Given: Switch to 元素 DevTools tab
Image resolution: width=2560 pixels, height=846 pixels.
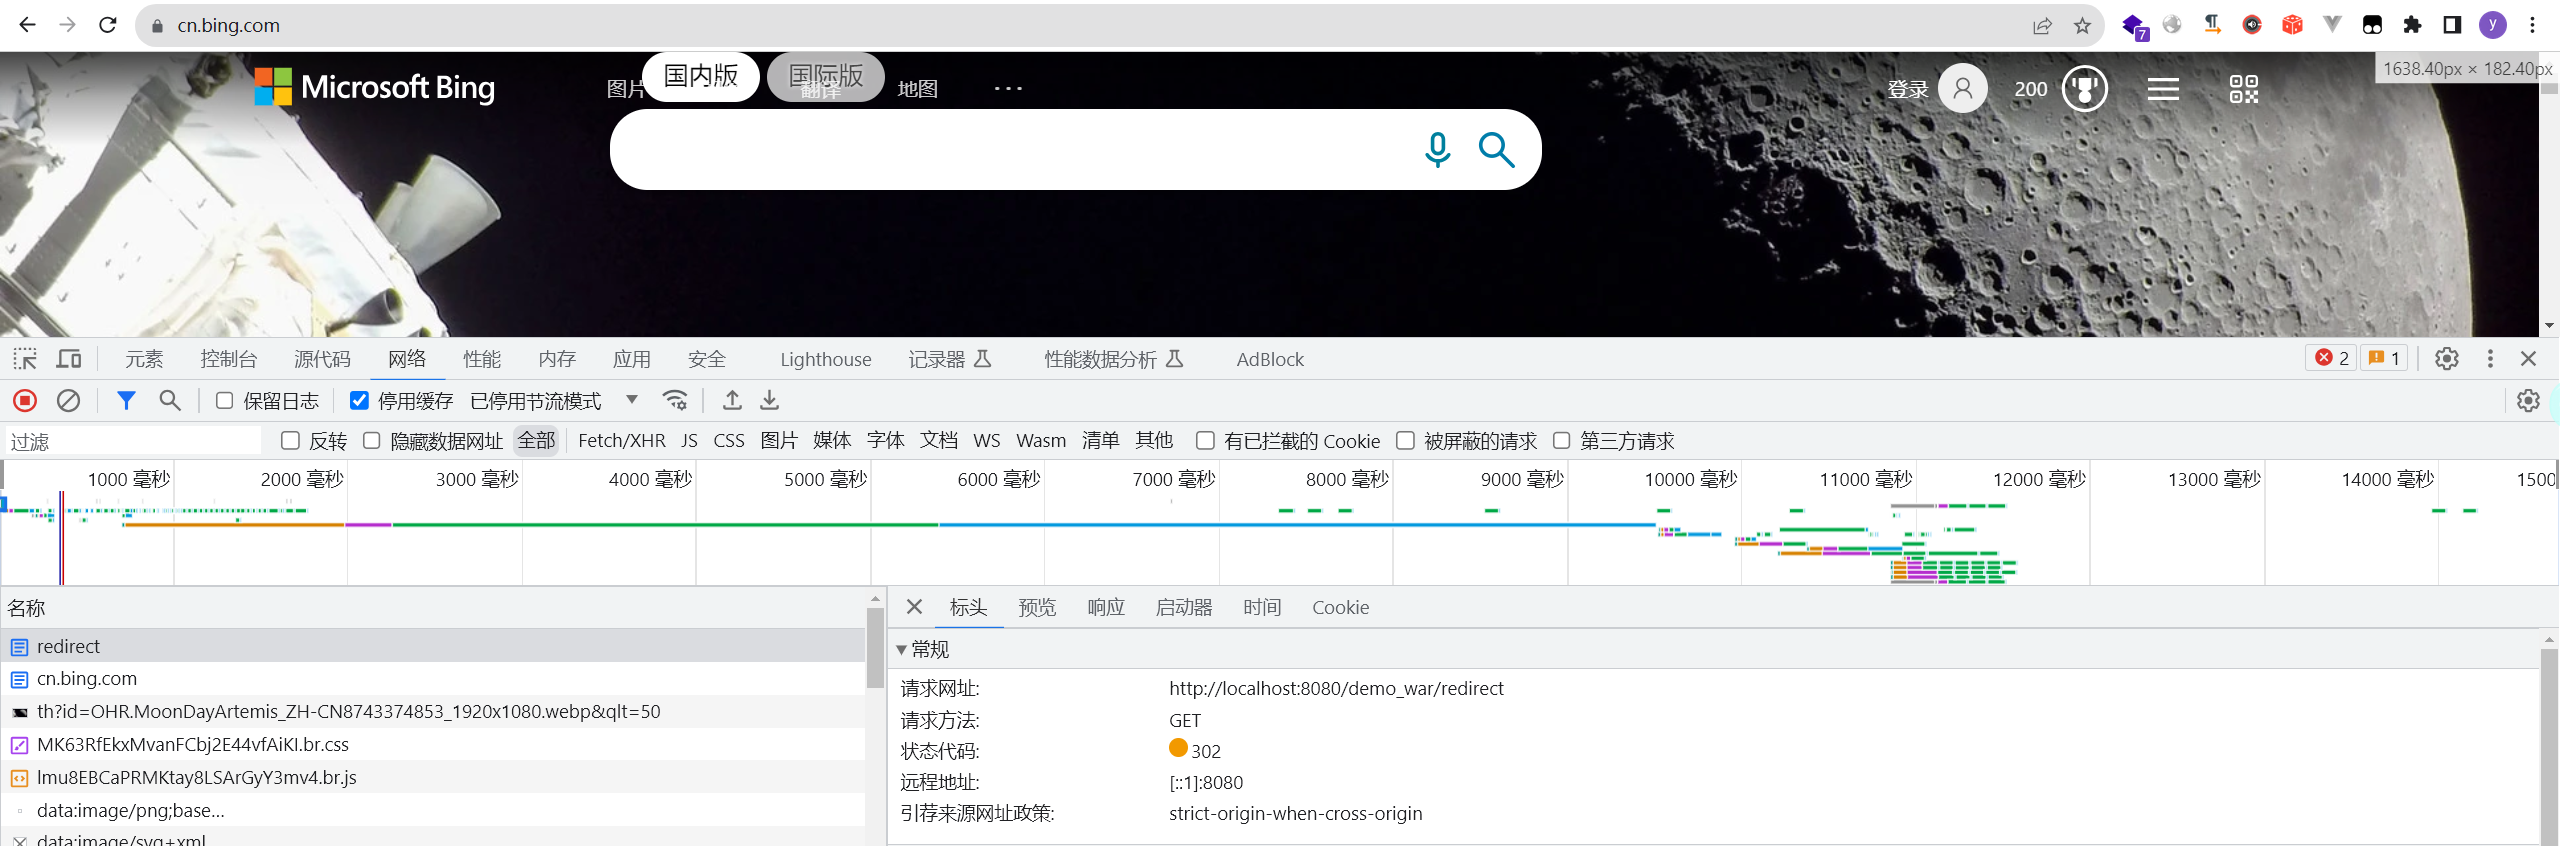Looking at the screenshot, I should (x=144, y=359).
